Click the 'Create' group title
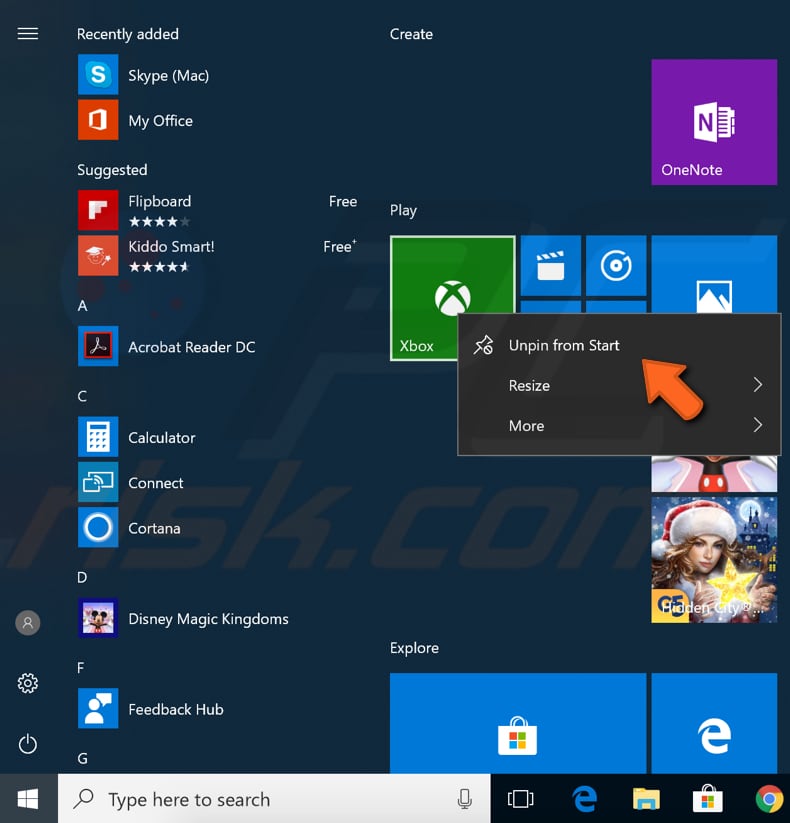The height and width of the screenshot is (823, 790). click(x=411, y=34)
